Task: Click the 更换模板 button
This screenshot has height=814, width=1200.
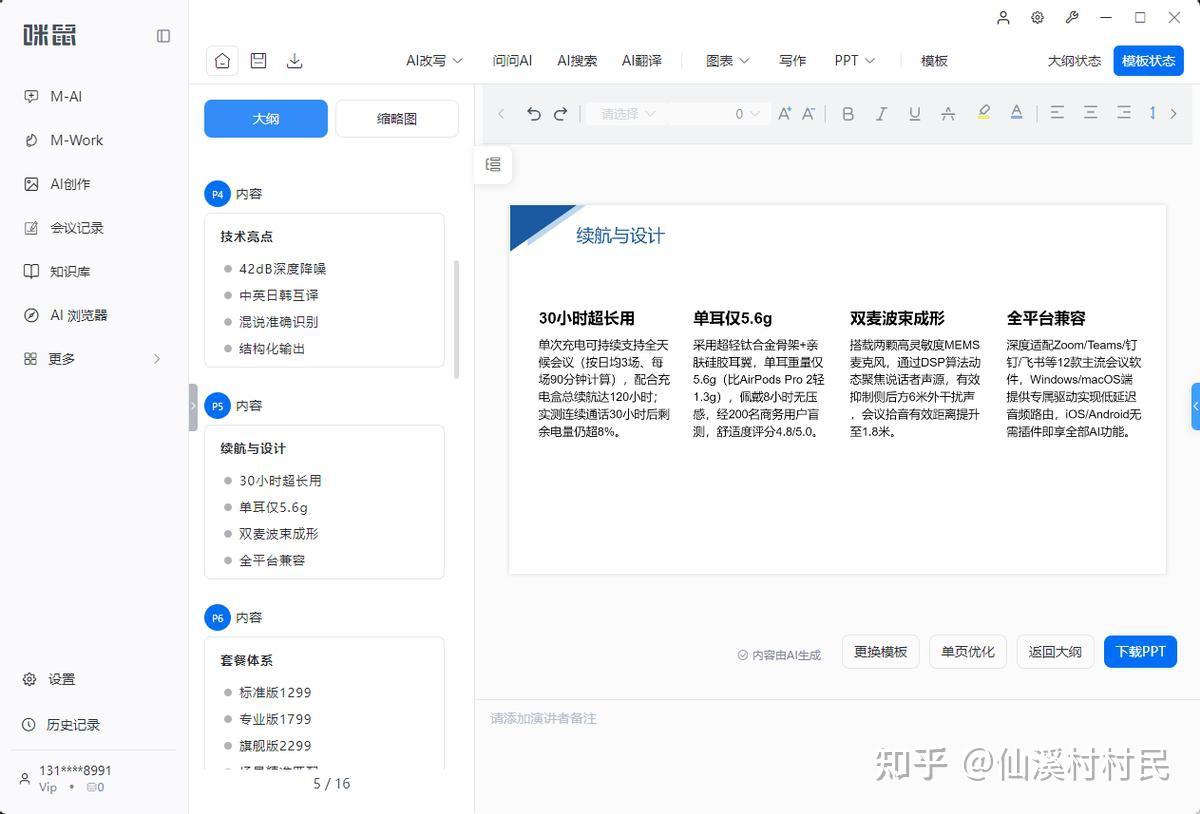Action: click(x=880, y=652)
